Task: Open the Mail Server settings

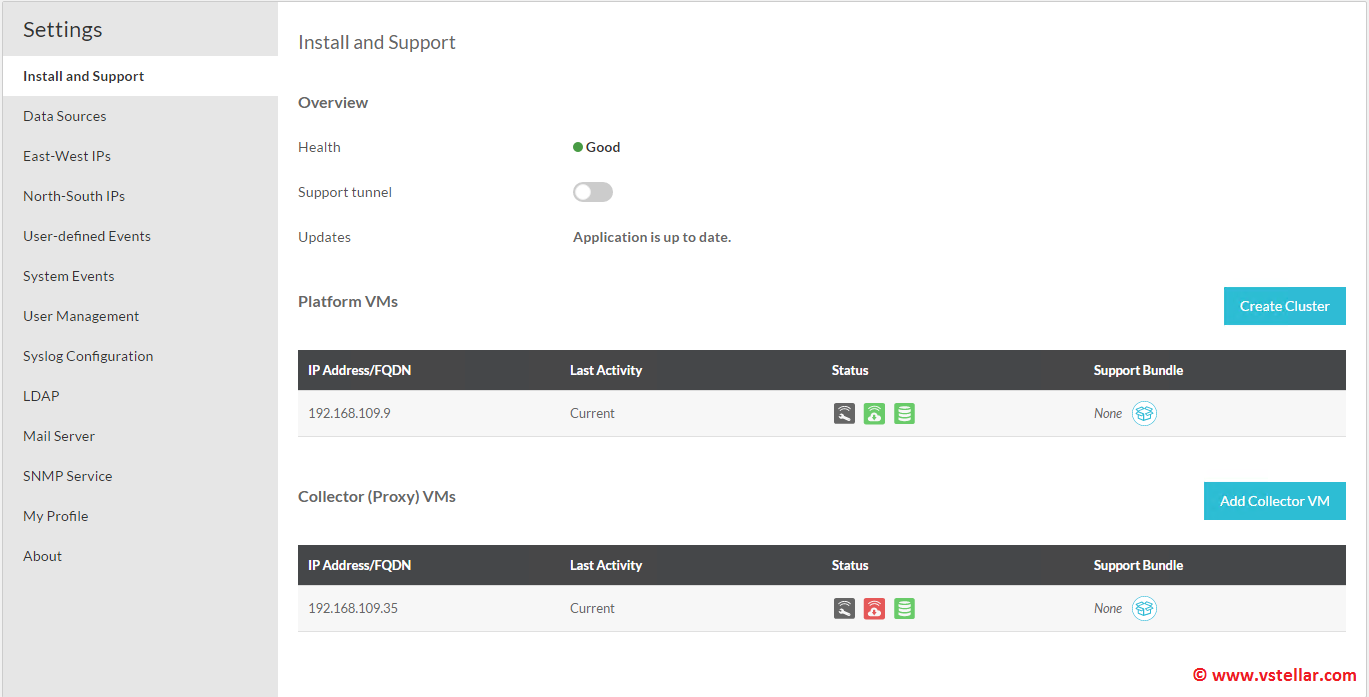Action: pyautogui.click(x=59, y=436)
